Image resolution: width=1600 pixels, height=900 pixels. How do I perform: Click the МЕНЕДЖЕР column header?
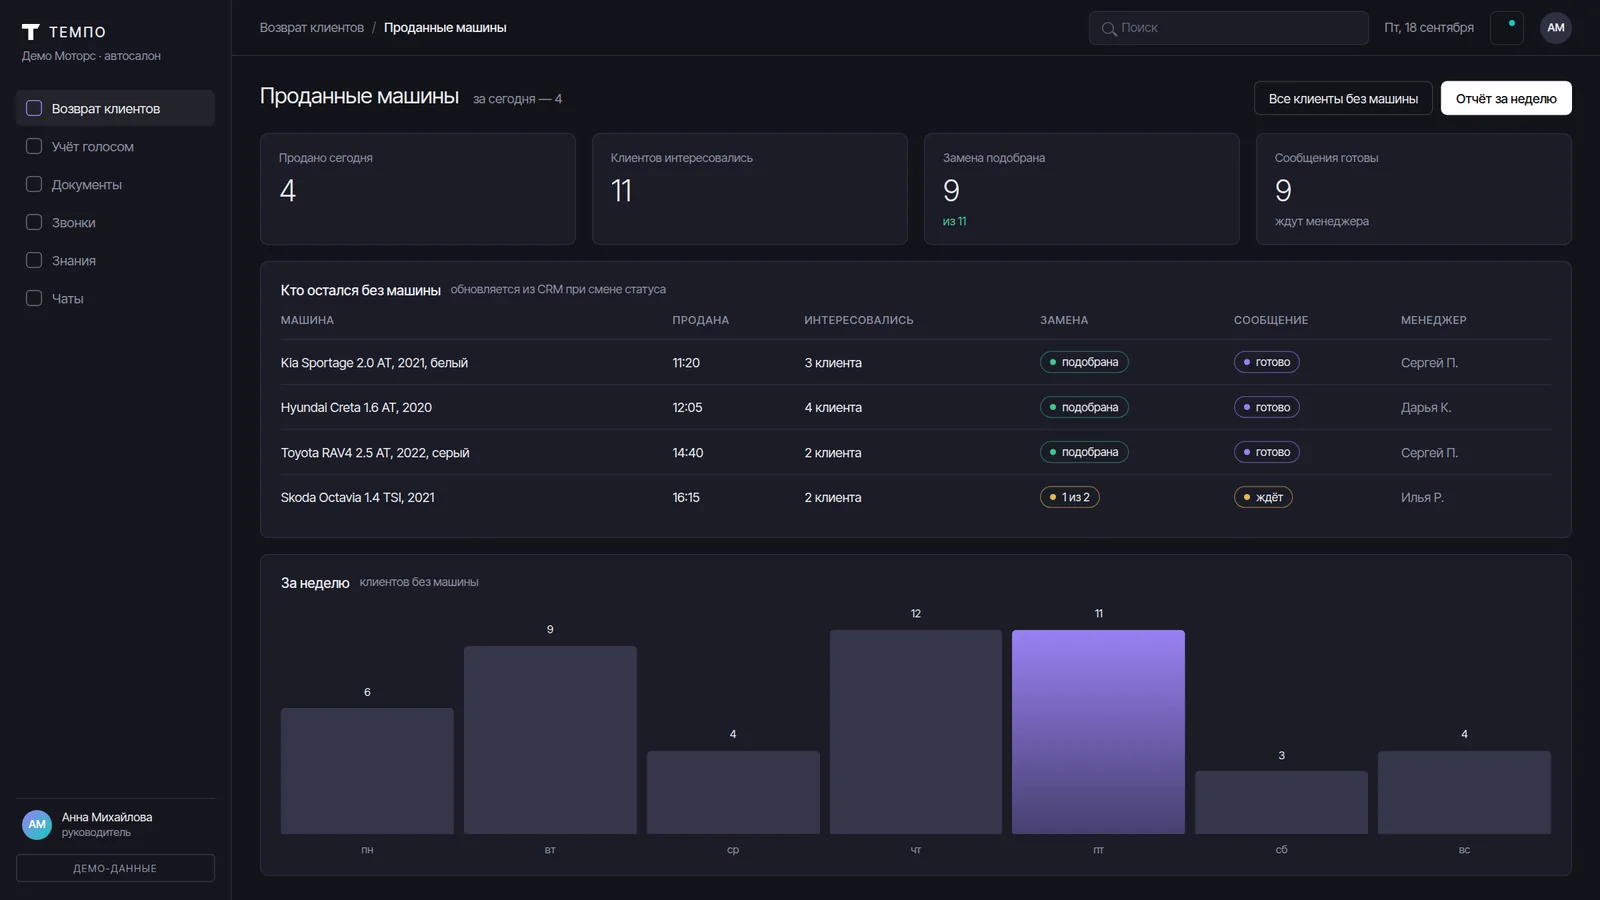pos(1434,320)
